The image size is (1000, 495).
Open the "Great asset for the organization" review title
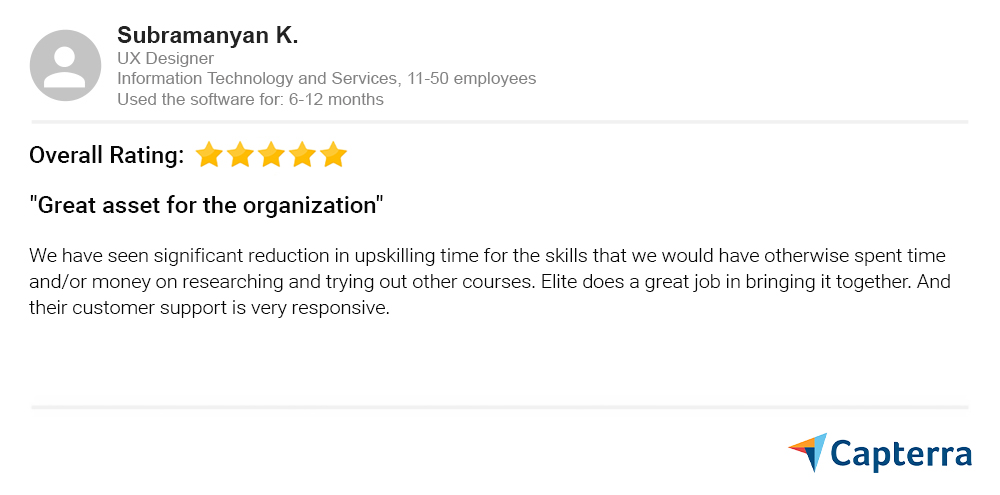coord(207,206)
